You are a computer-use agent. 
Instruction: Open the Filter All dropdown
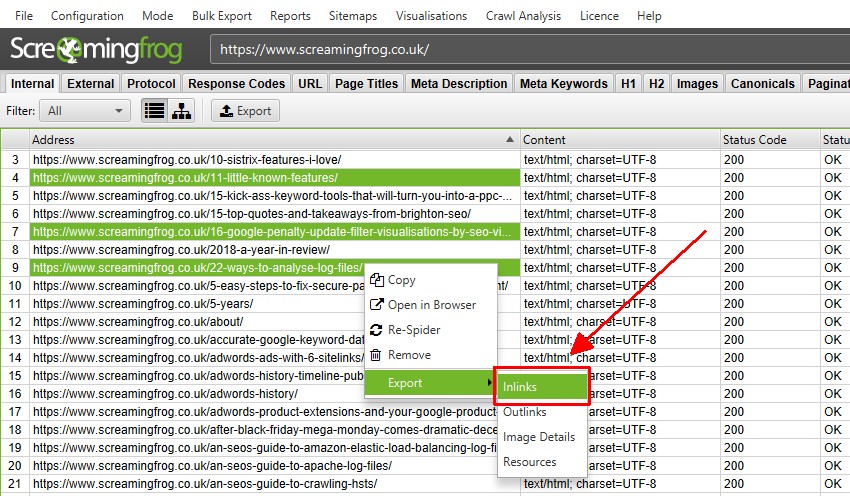pyautogui.click(x=85, y=111)
